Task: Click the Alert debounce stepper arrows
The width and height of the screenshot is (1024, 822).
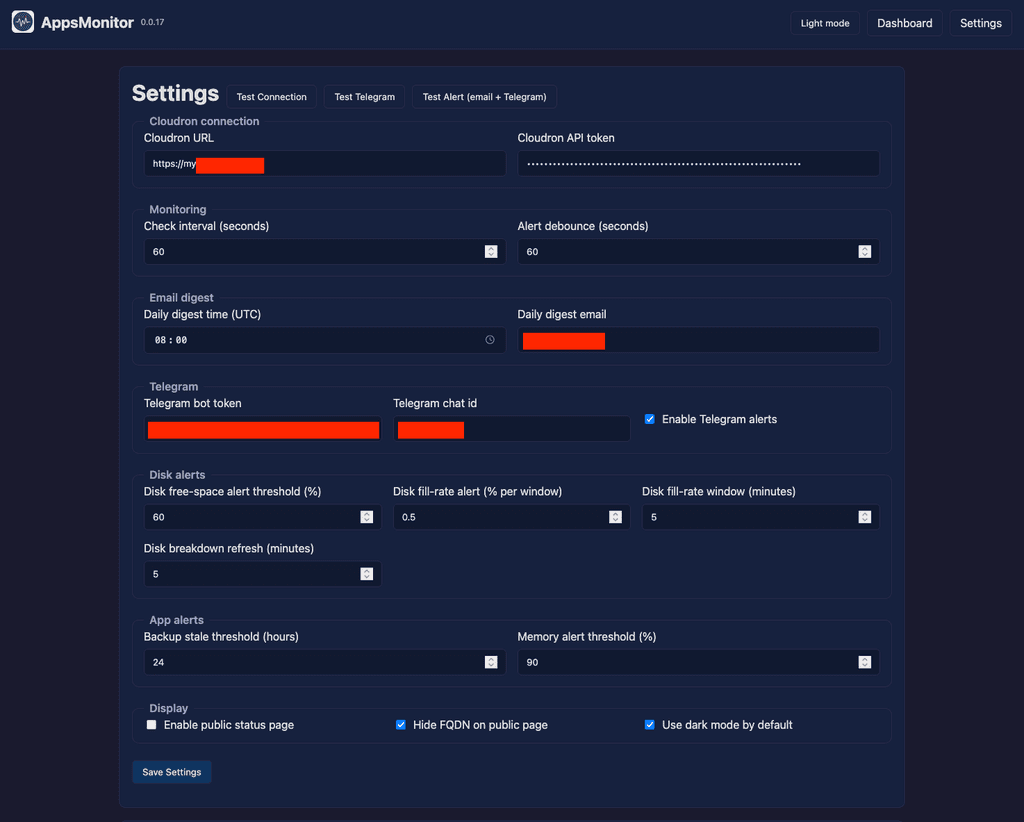Action: click(865, 251)
